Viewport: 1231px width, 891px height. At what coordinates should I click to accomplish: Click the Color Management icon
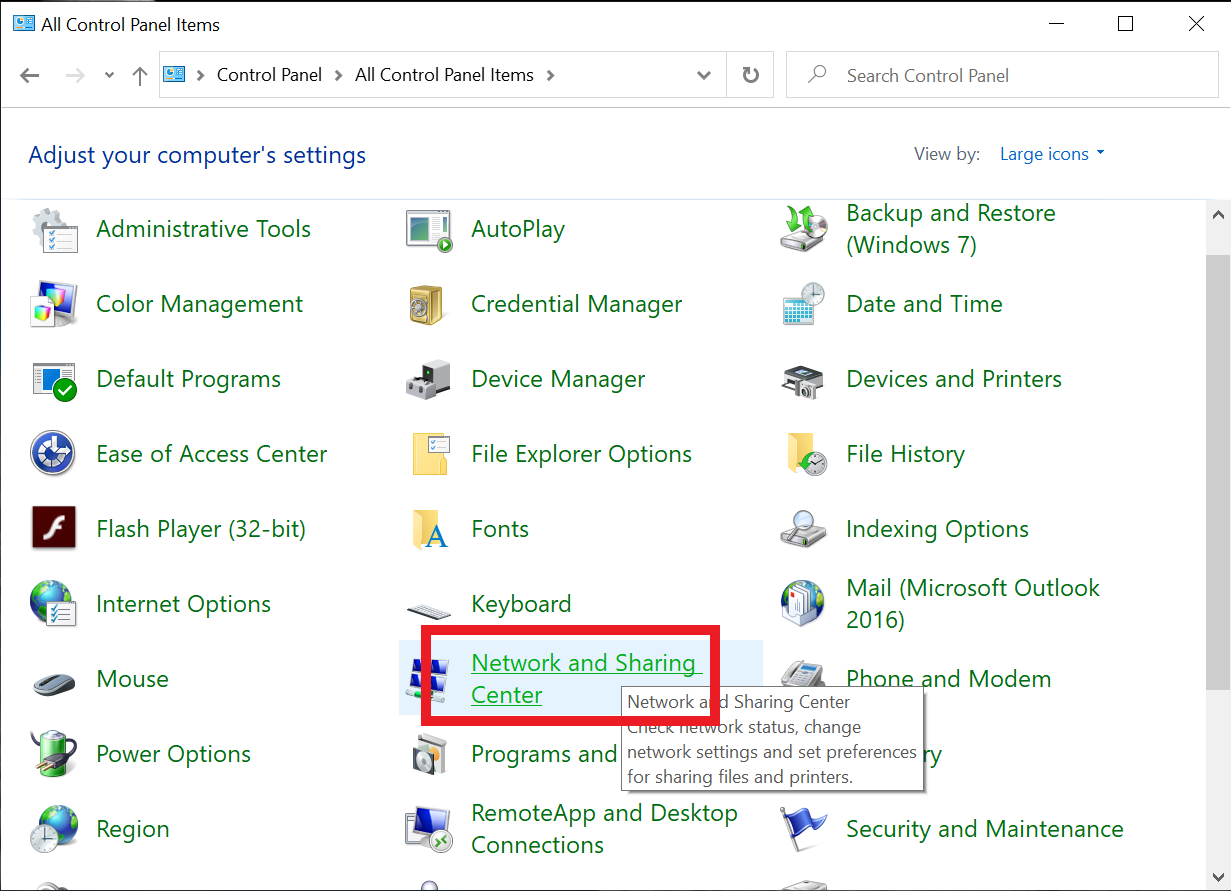coord(54,304)
